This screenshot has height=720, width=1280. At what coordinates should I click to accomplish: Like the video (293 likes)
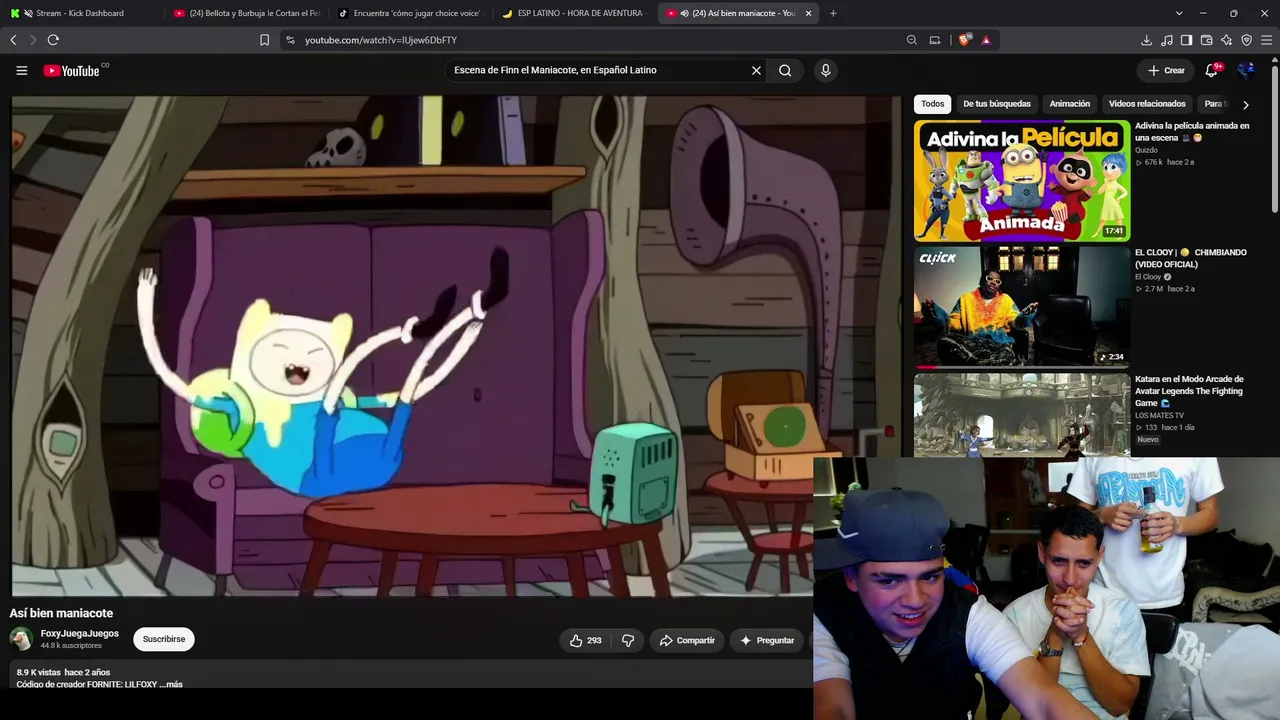tap(586, 640)
